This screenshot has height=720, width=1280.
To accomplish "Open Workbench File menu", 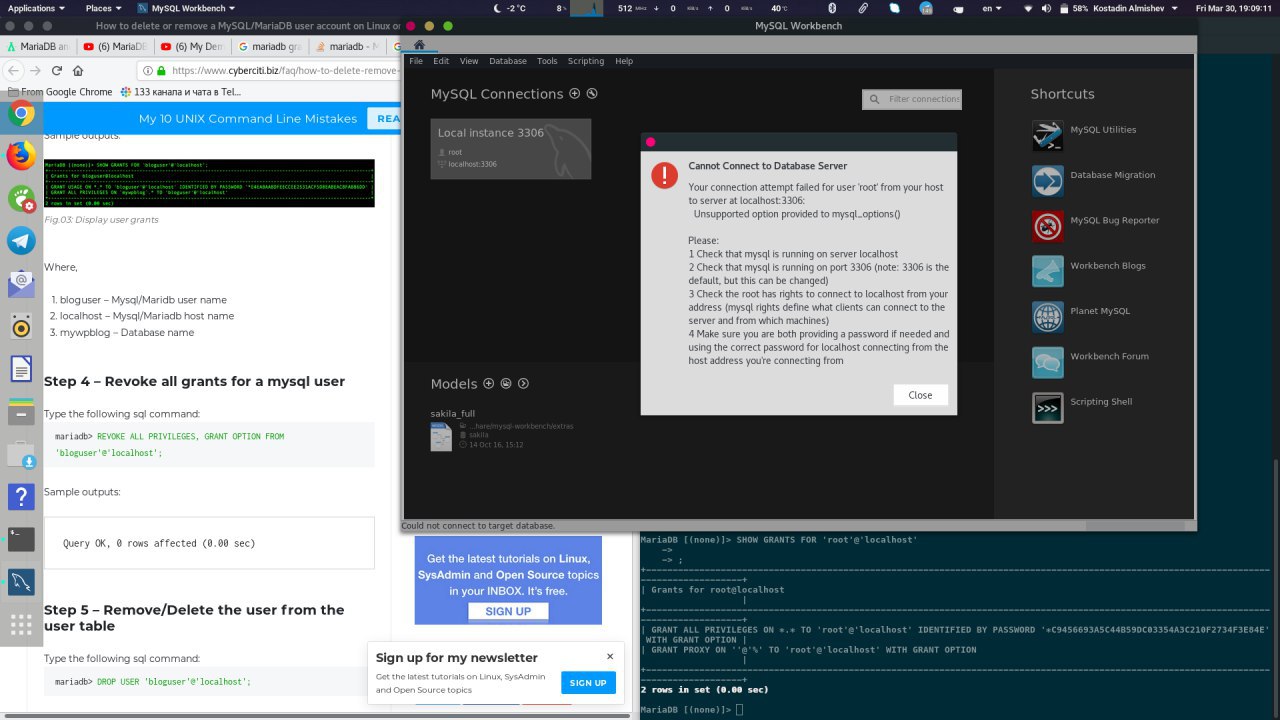I will coord(416,61).
